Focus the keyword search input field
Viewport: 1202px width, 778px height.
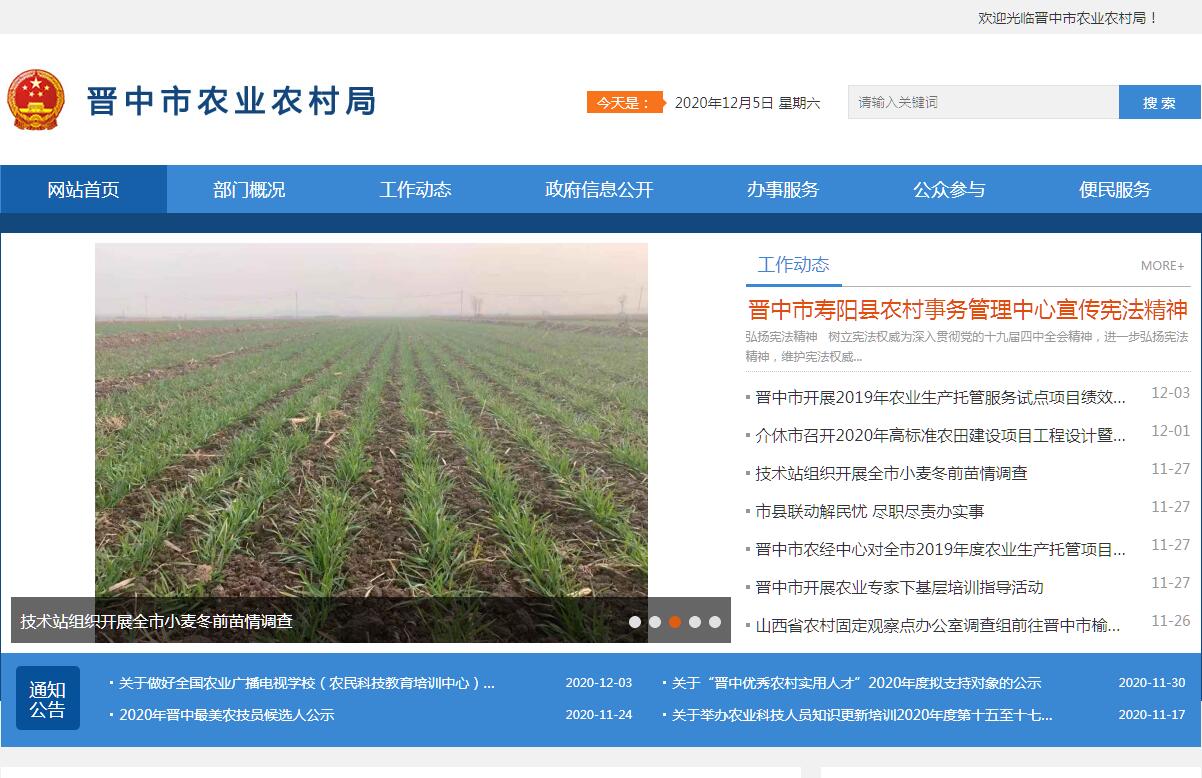pyautogui.click(x=982, y=102)
